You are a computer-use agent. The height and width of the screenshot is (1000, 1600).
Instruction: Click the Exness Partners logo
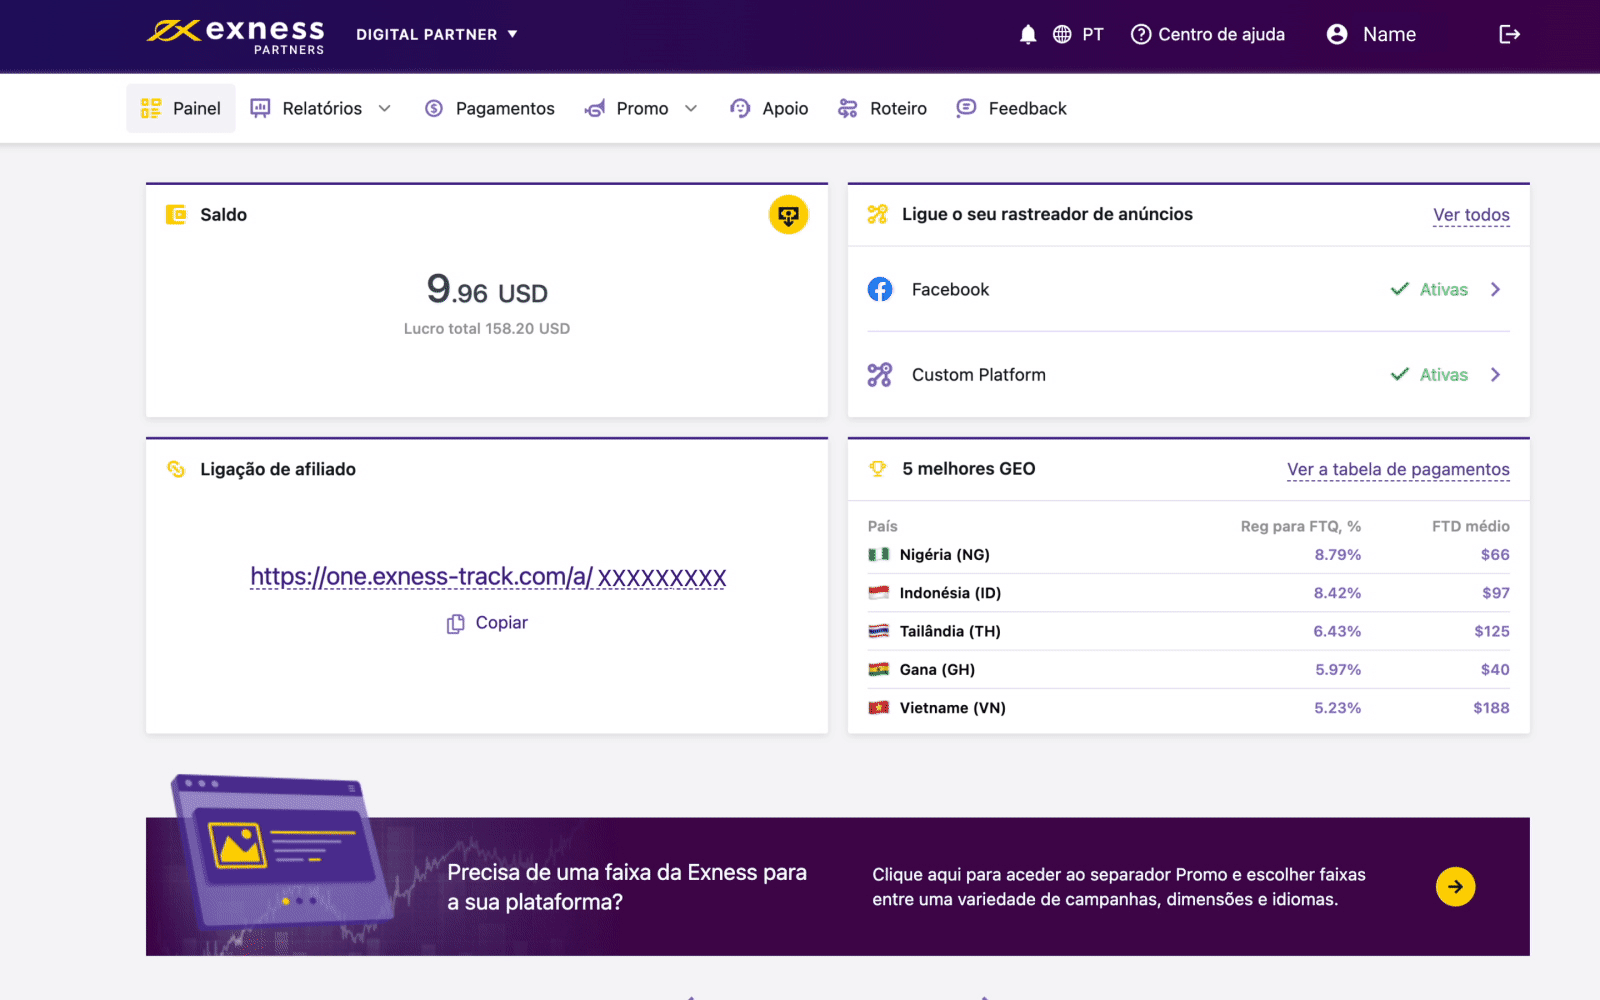click(236, 36)
